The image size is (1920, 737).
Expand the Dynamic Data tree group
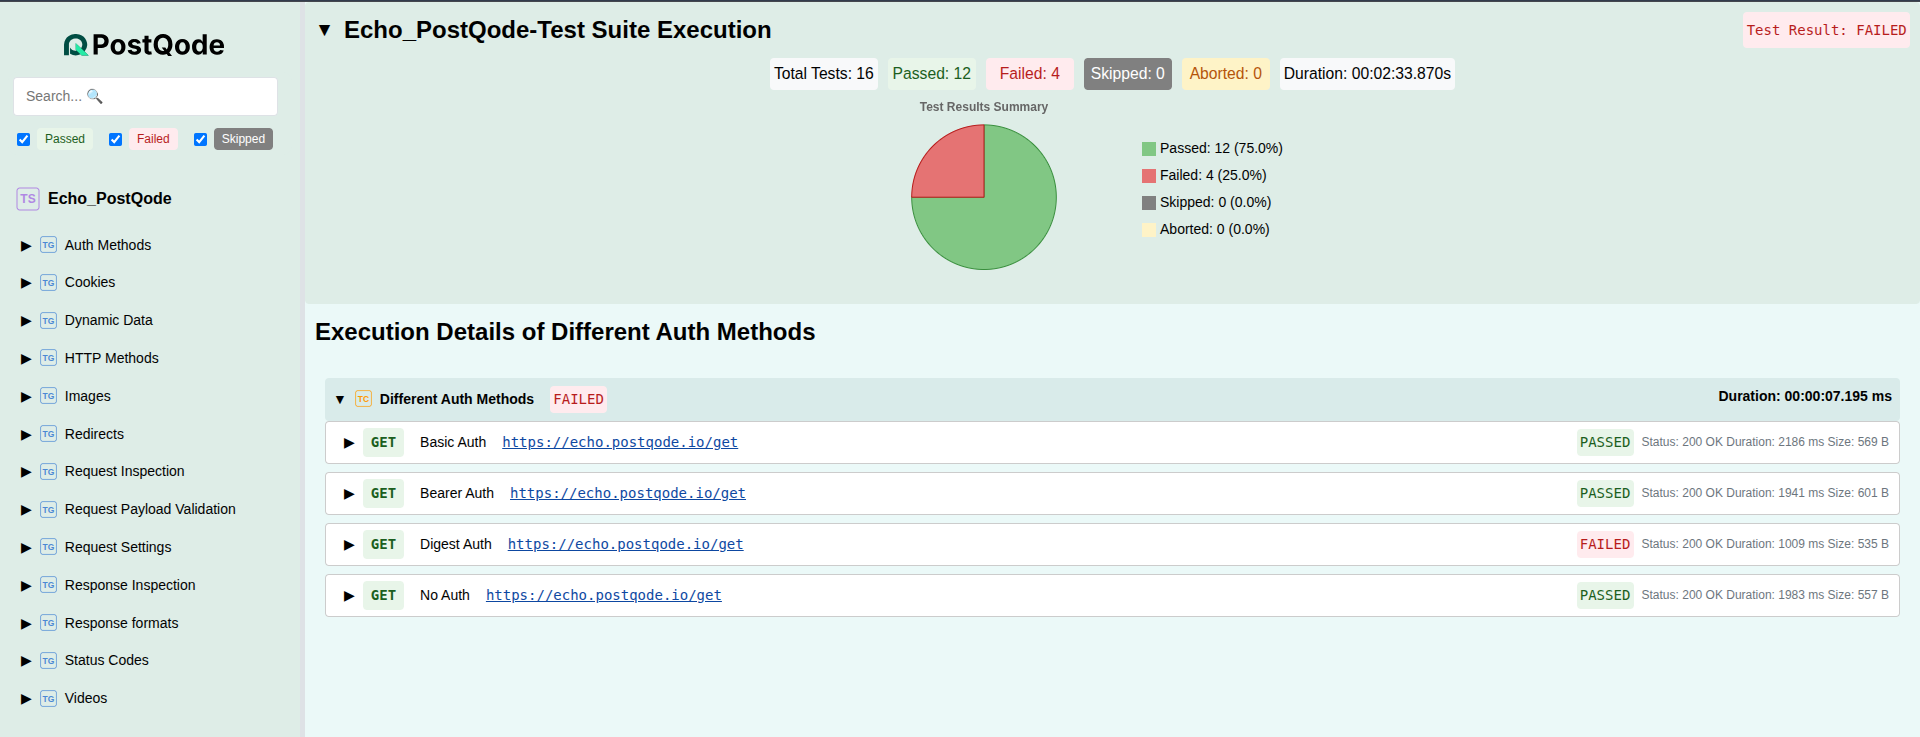pos(26,322)
